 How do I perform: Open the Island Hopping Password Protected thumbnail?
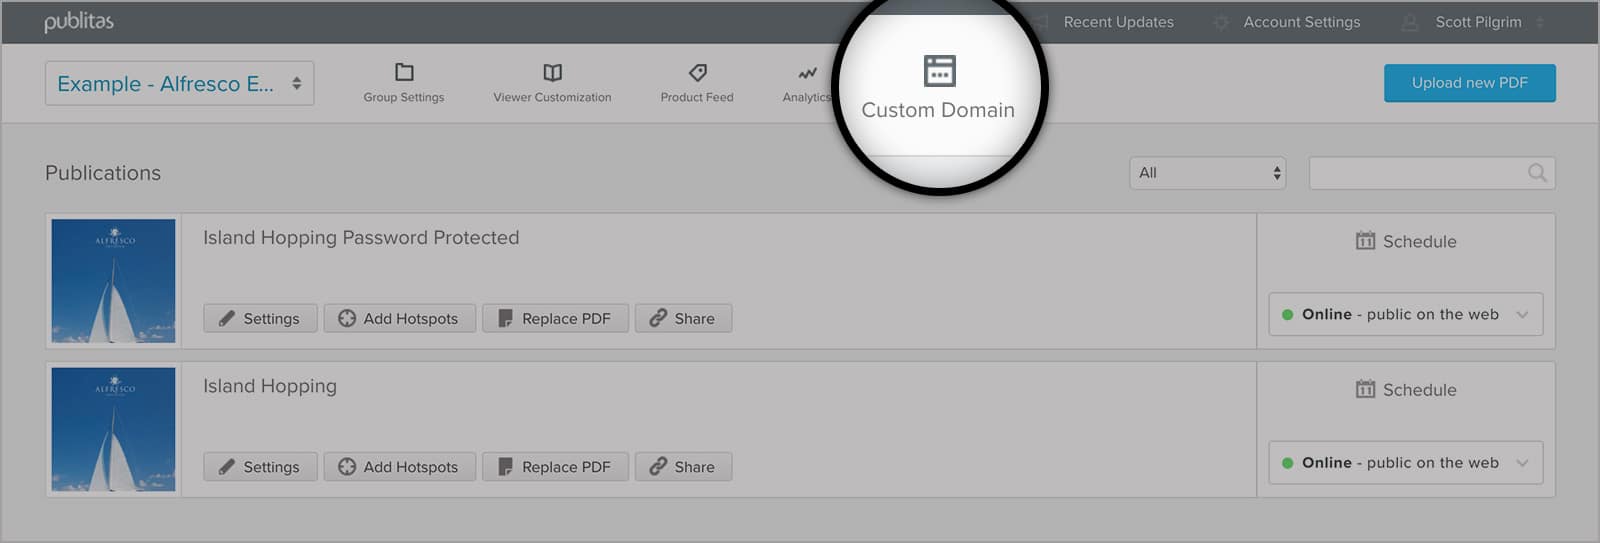tap(113, 281)
